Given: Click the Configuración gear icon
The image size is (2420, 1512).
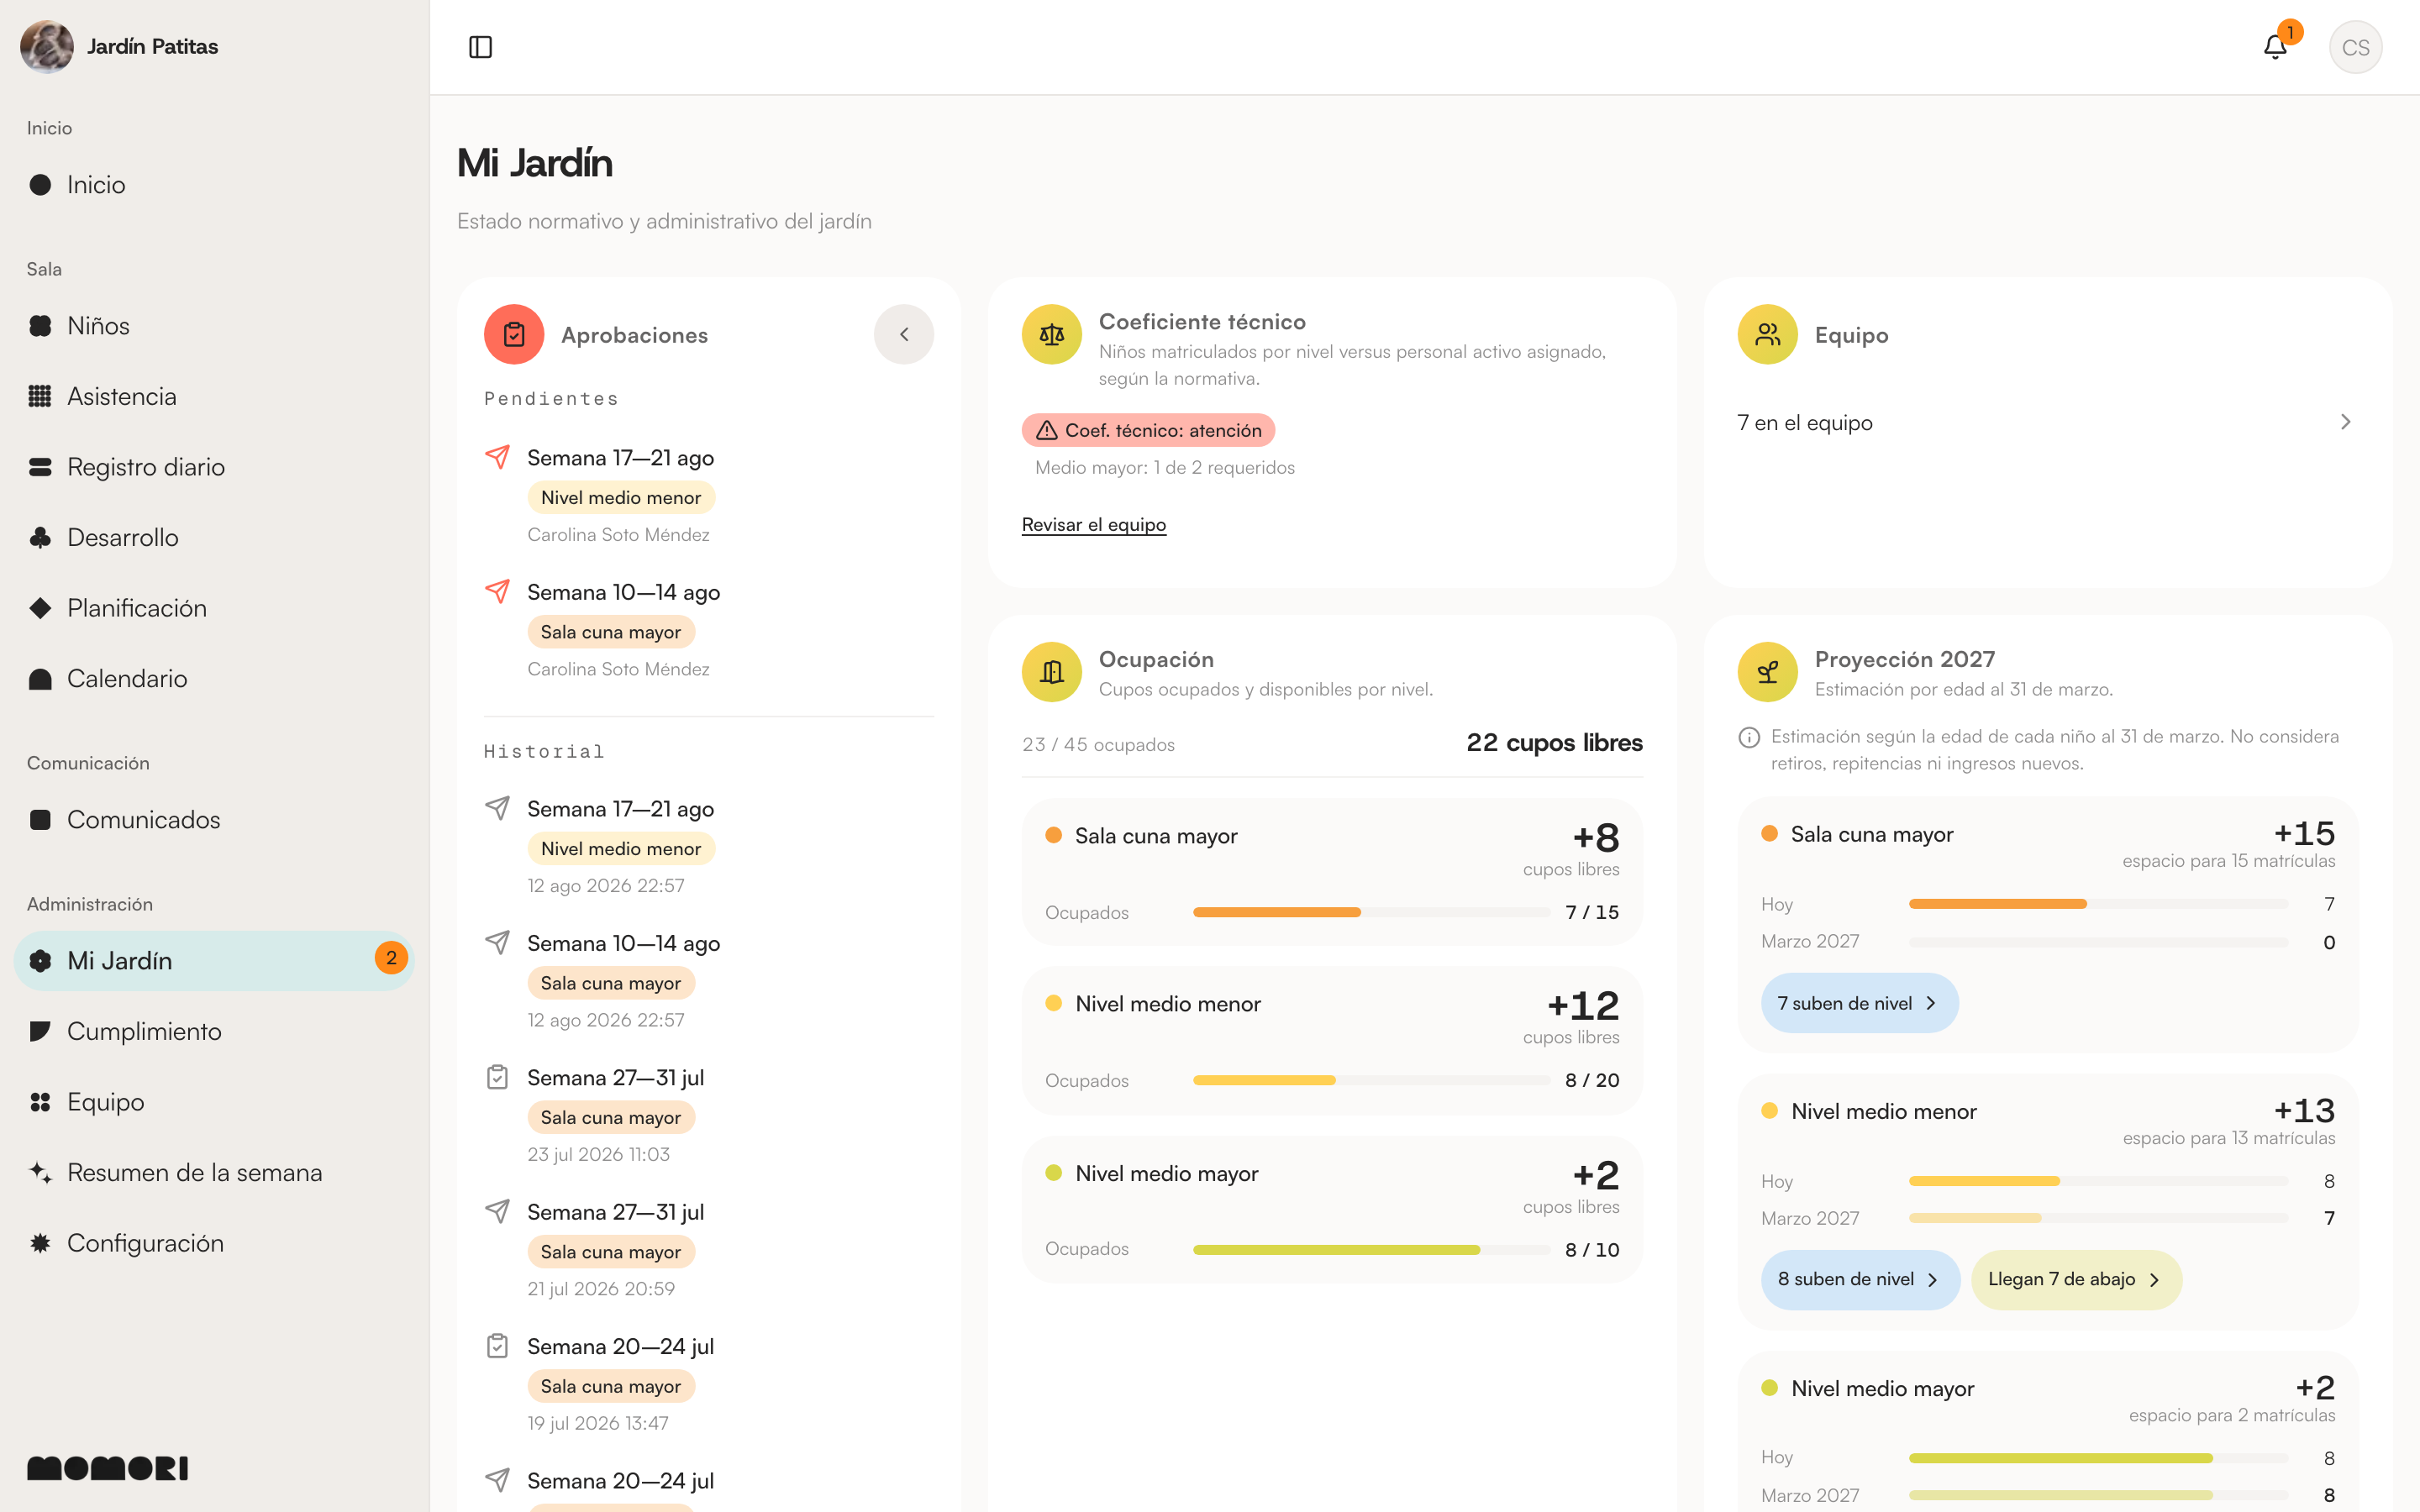Looking at the screenshot, I should tap(40, 1243).
